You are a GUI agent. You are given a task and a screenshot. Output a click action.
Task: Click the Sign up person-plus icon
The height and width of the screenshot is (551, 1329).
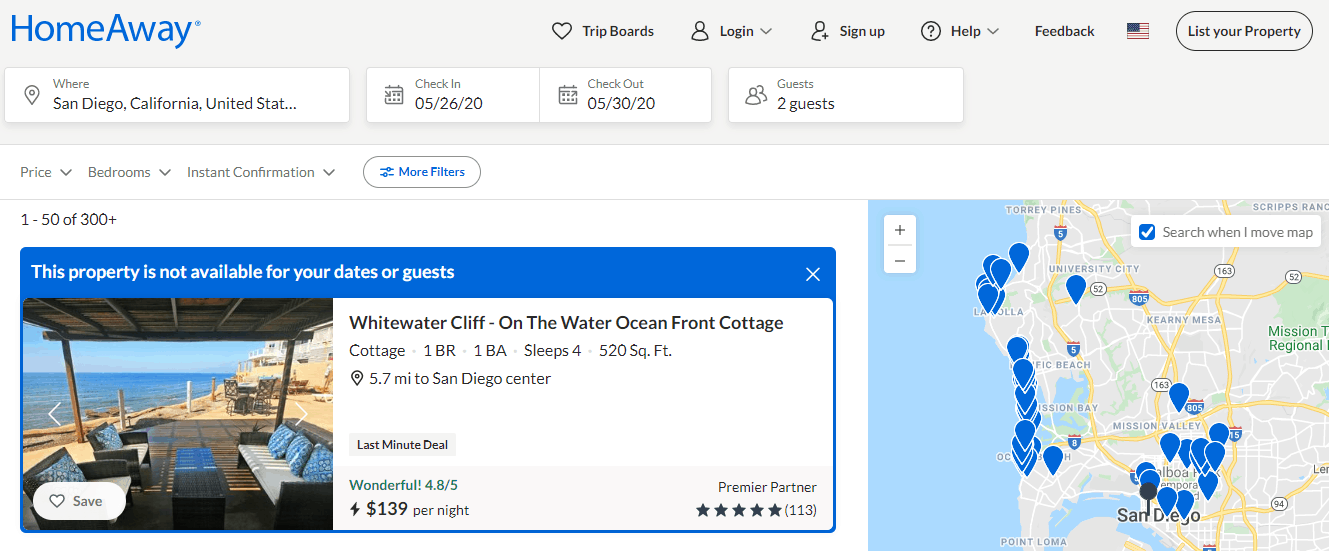point(820,31)
